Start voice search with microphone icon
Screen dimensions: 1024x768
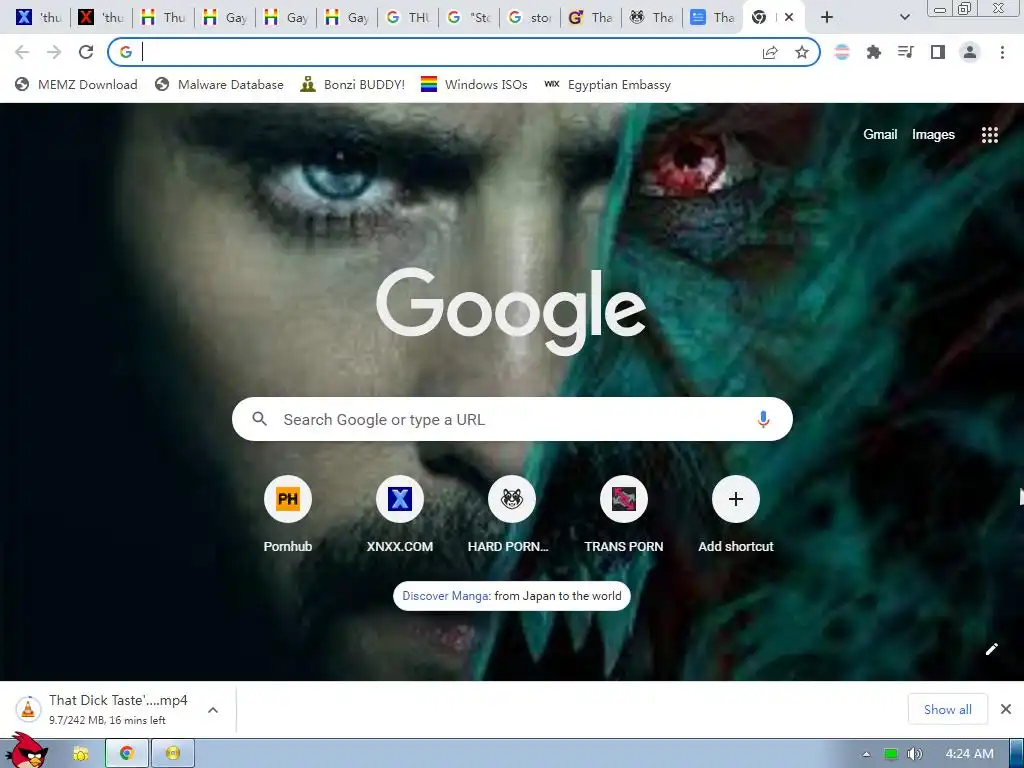pos(763,419)
